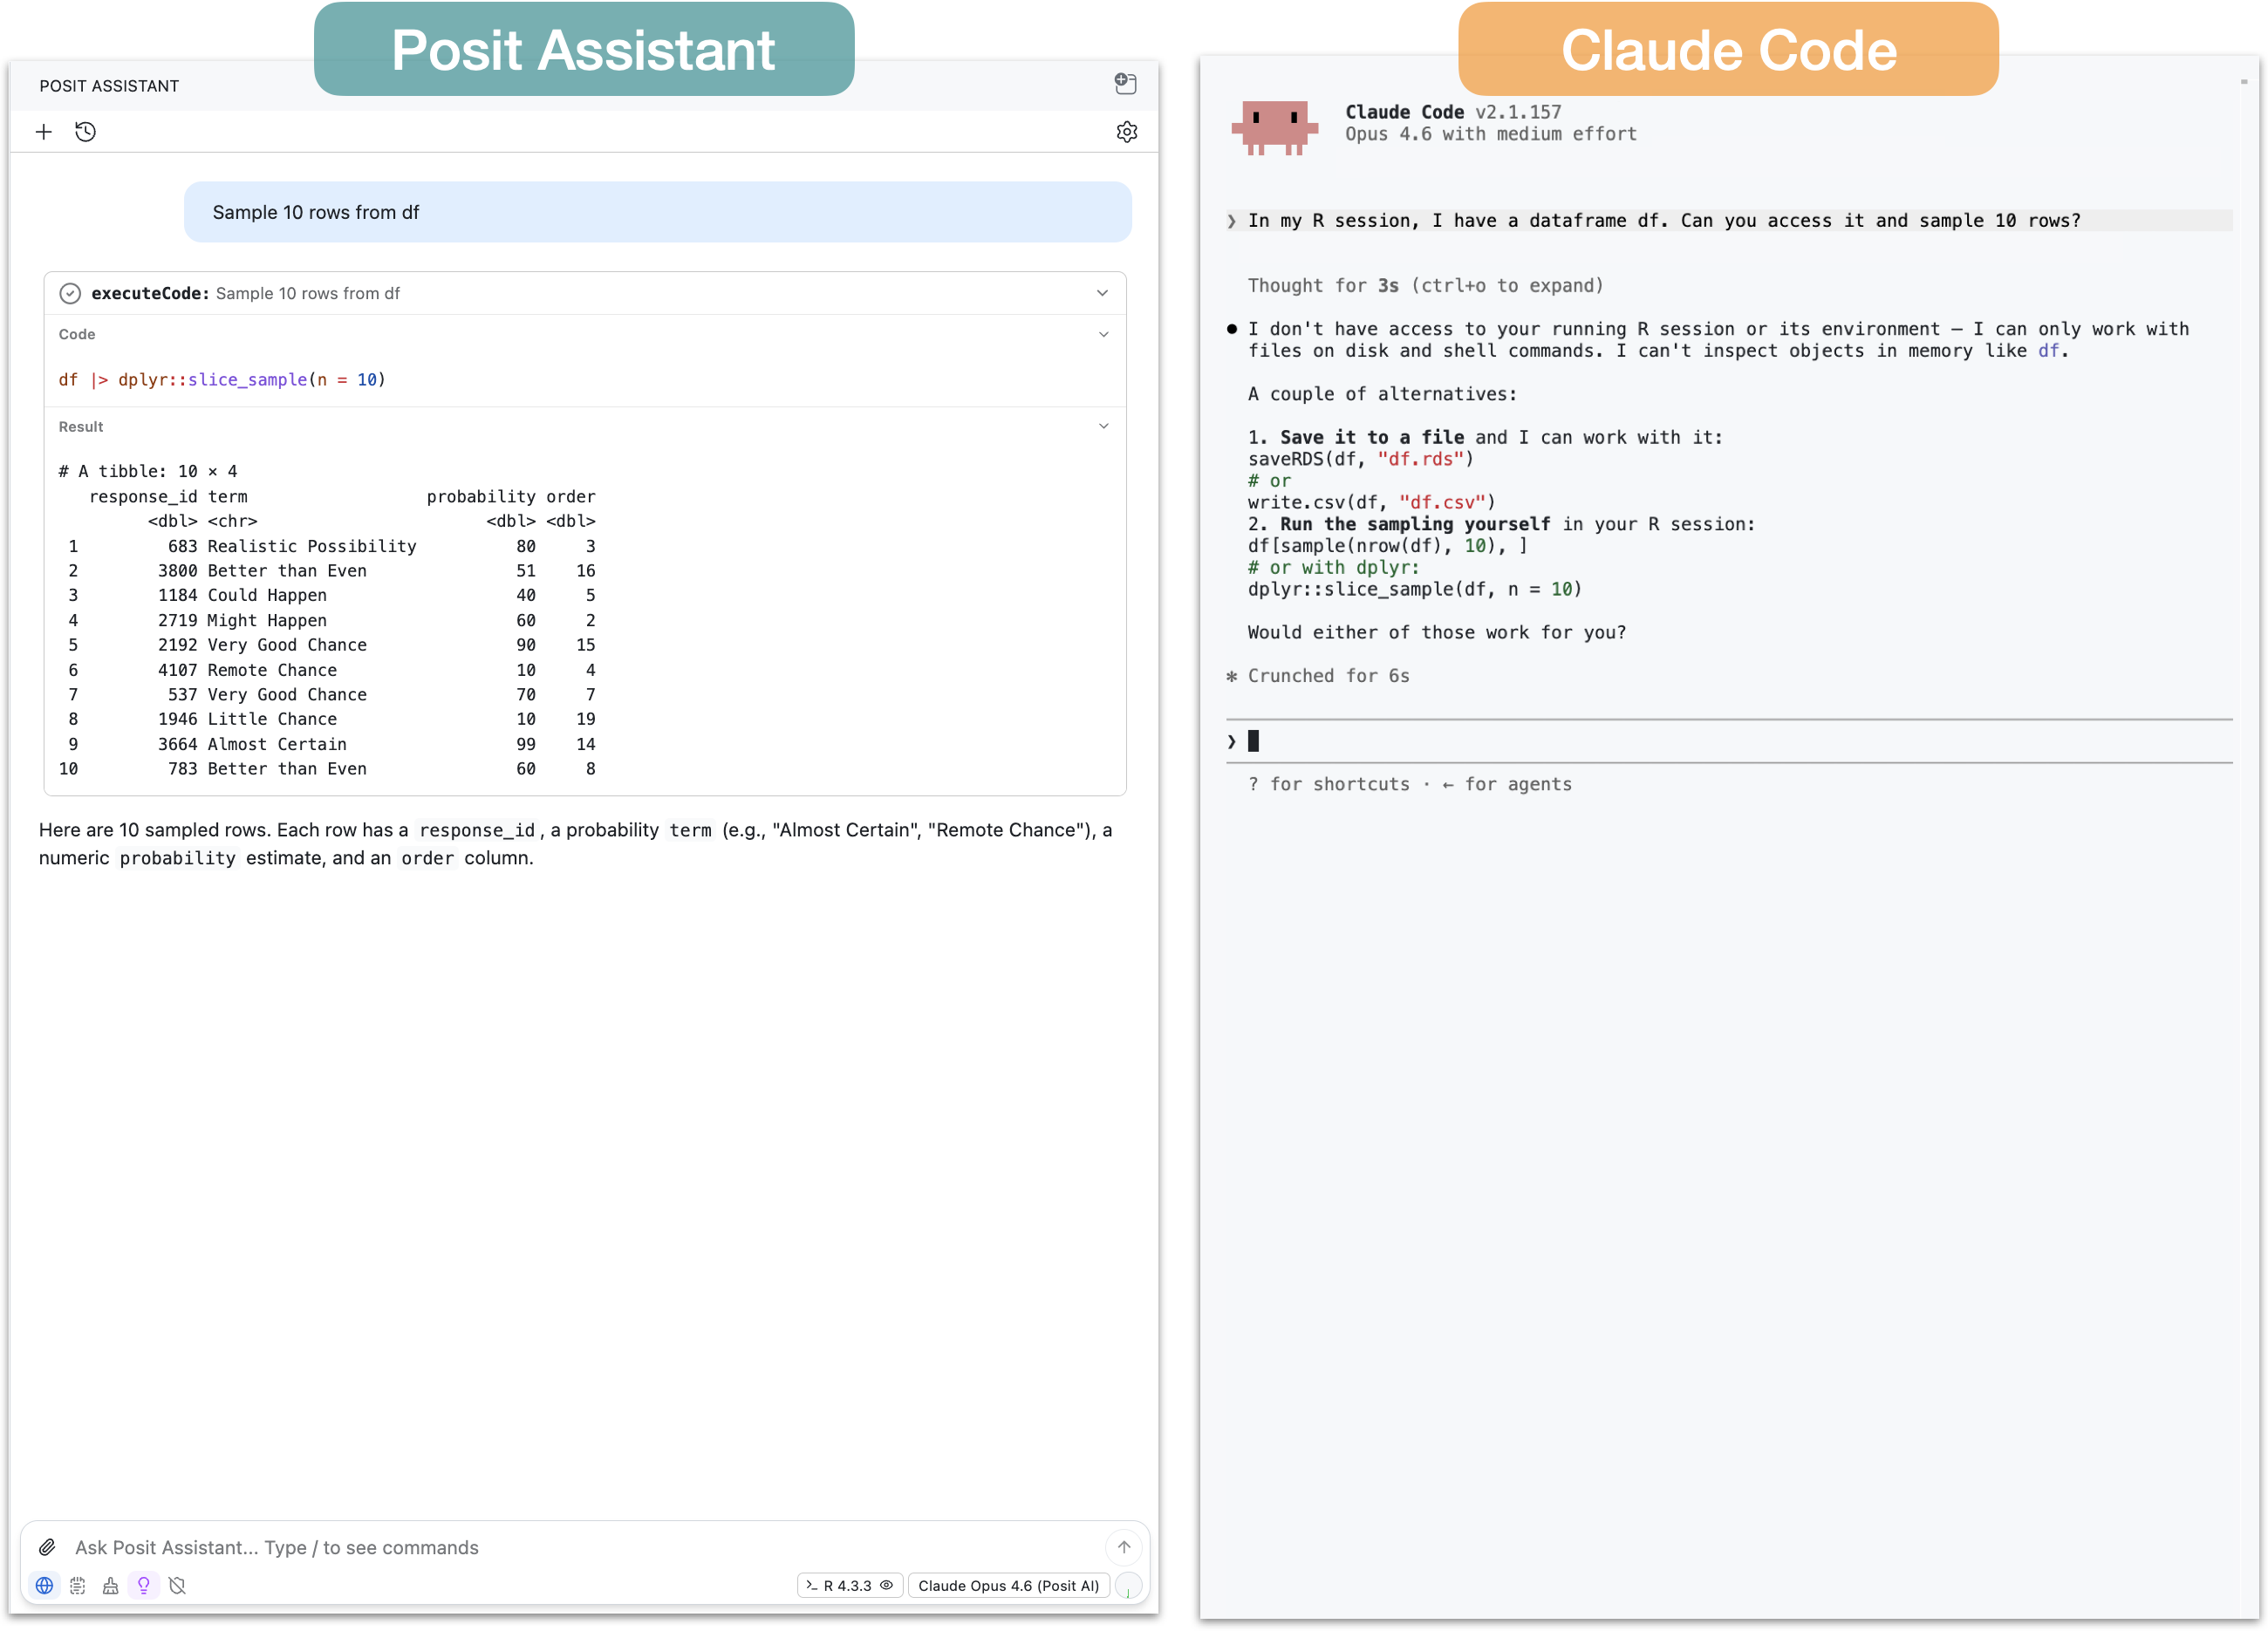Click the write.csv(df, "df.csv") code line
Screen dimensions: 2268x1631
click(x=1372, y=502)
